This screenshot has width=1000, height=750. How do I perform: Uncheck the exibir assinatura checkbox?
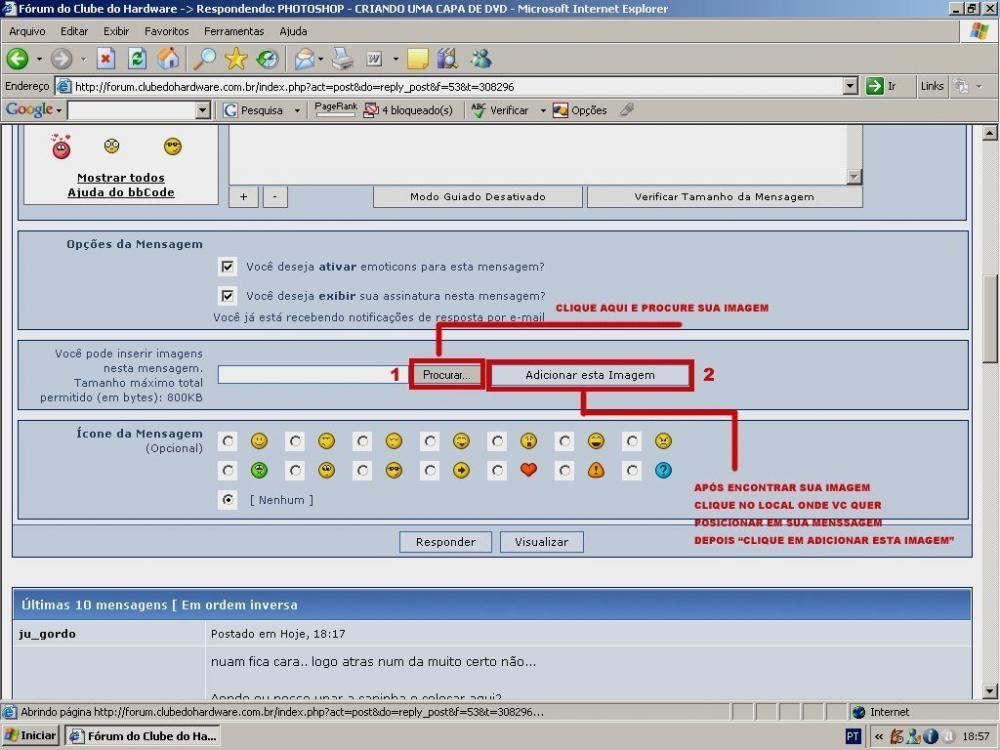[228, 296]
